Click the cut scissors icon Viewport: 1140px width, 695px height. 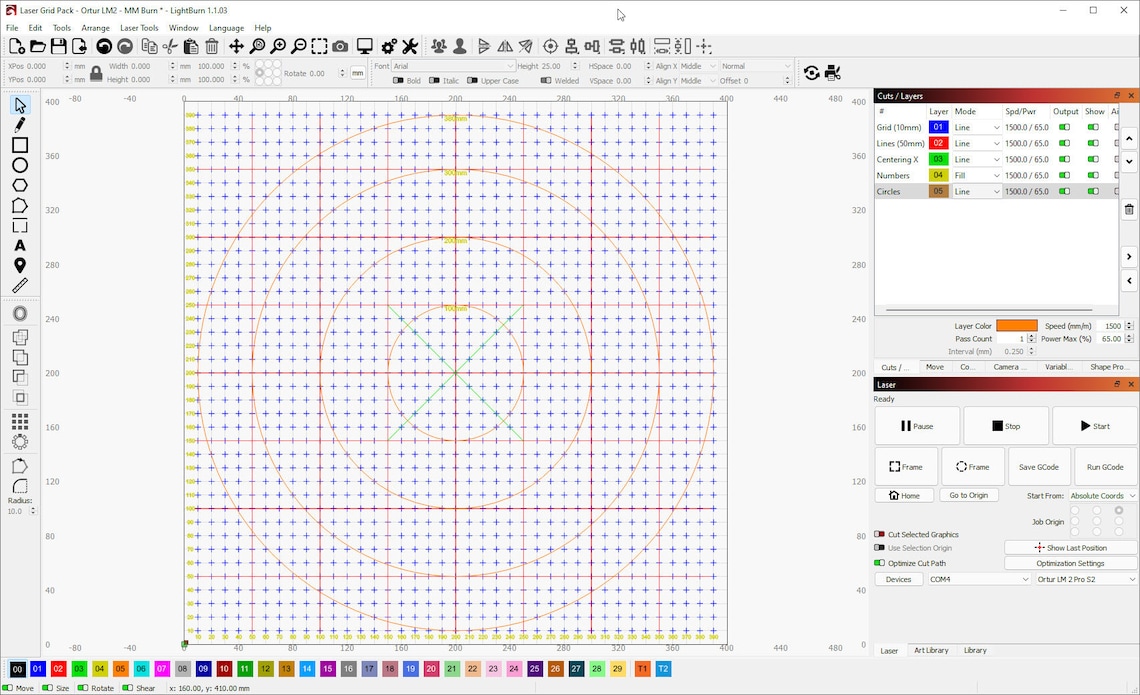[x=170, y=47]
